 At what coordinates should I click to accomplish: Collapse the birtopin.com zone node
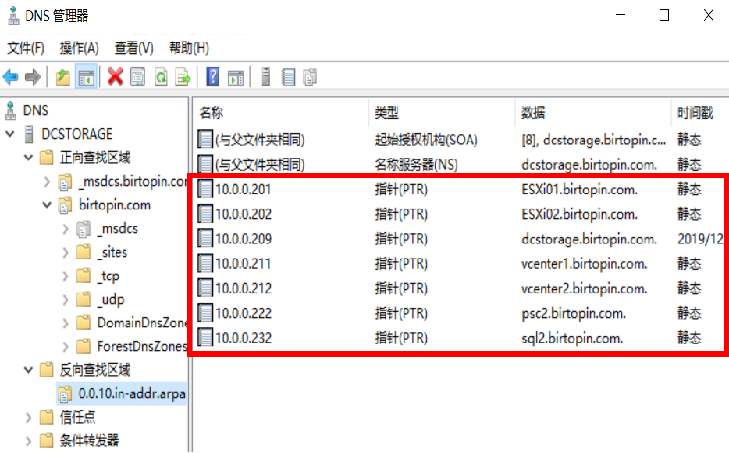tap(47, 205)
